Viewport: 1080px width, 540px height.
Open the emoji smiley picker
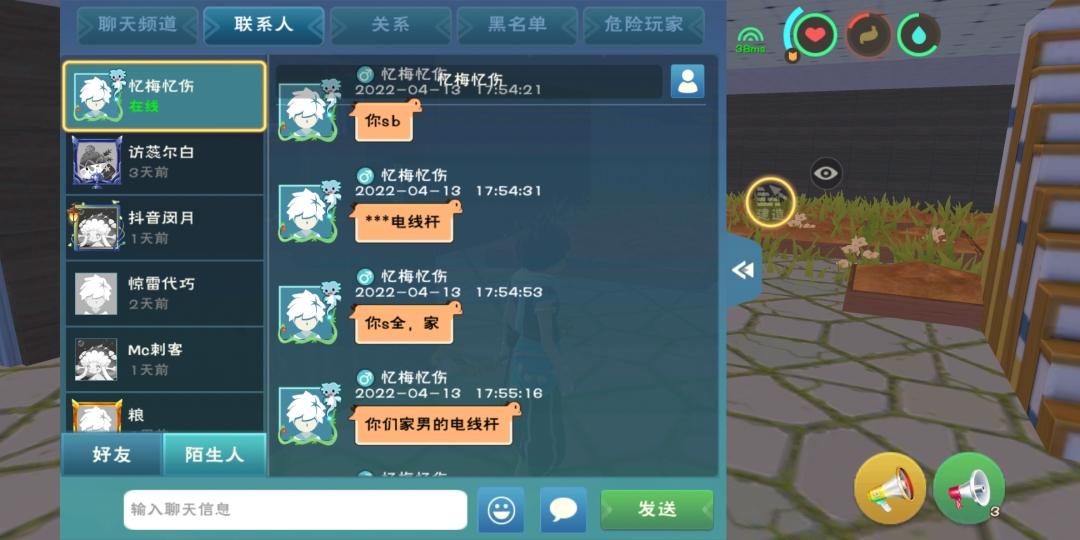(x=501, y=510)
